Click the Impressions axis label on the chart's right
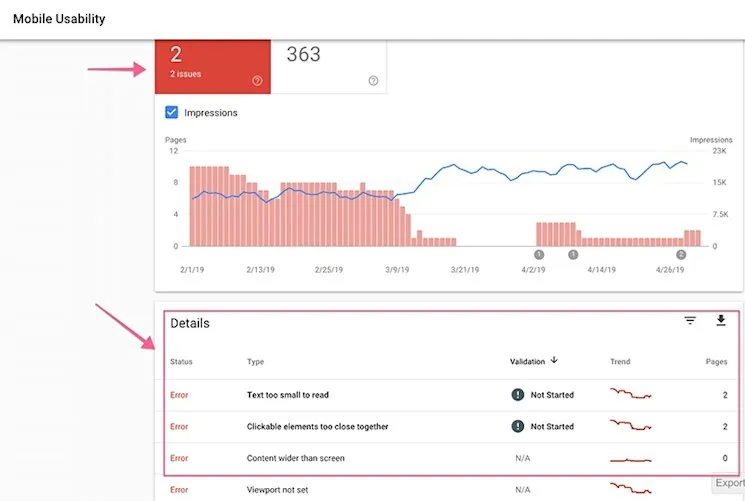This screenshot has width=745, height=501. [x=711, y=140]
